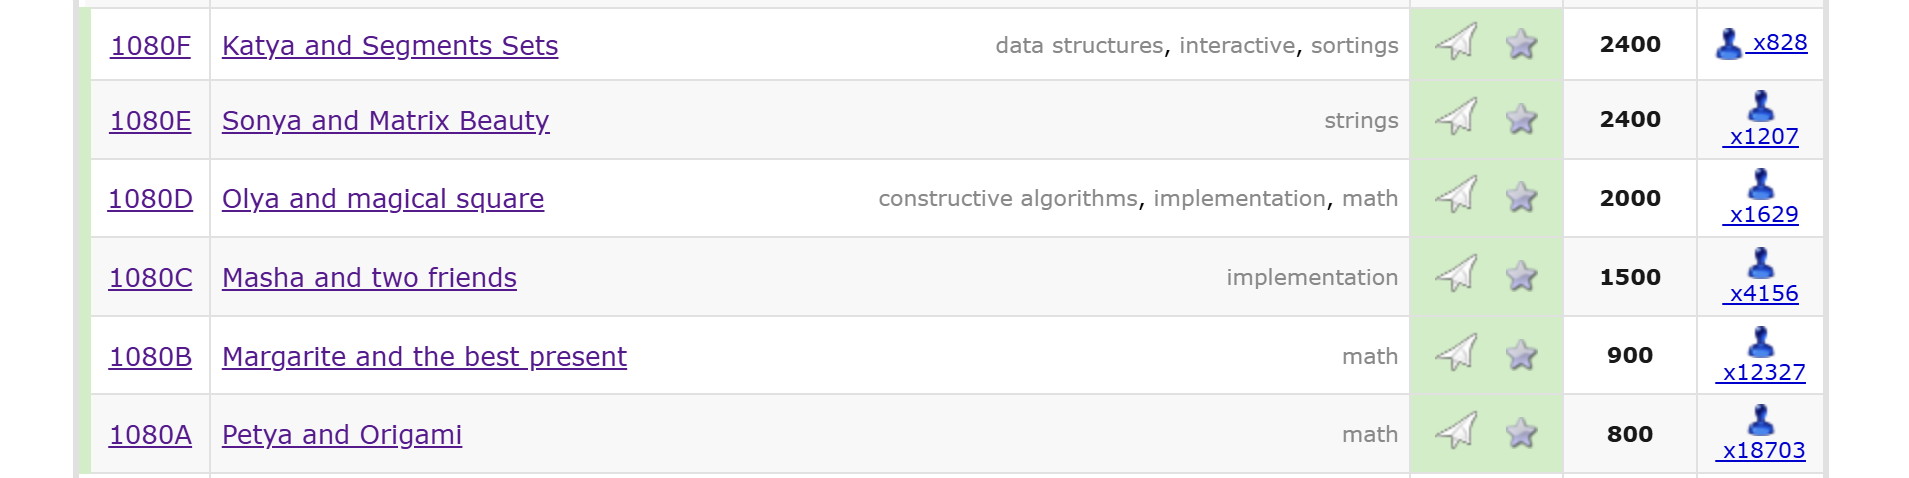Click submit plane icon for Olya and magical square
The width and height of the screenshot is (1909, 478).
coord(1456,196)
